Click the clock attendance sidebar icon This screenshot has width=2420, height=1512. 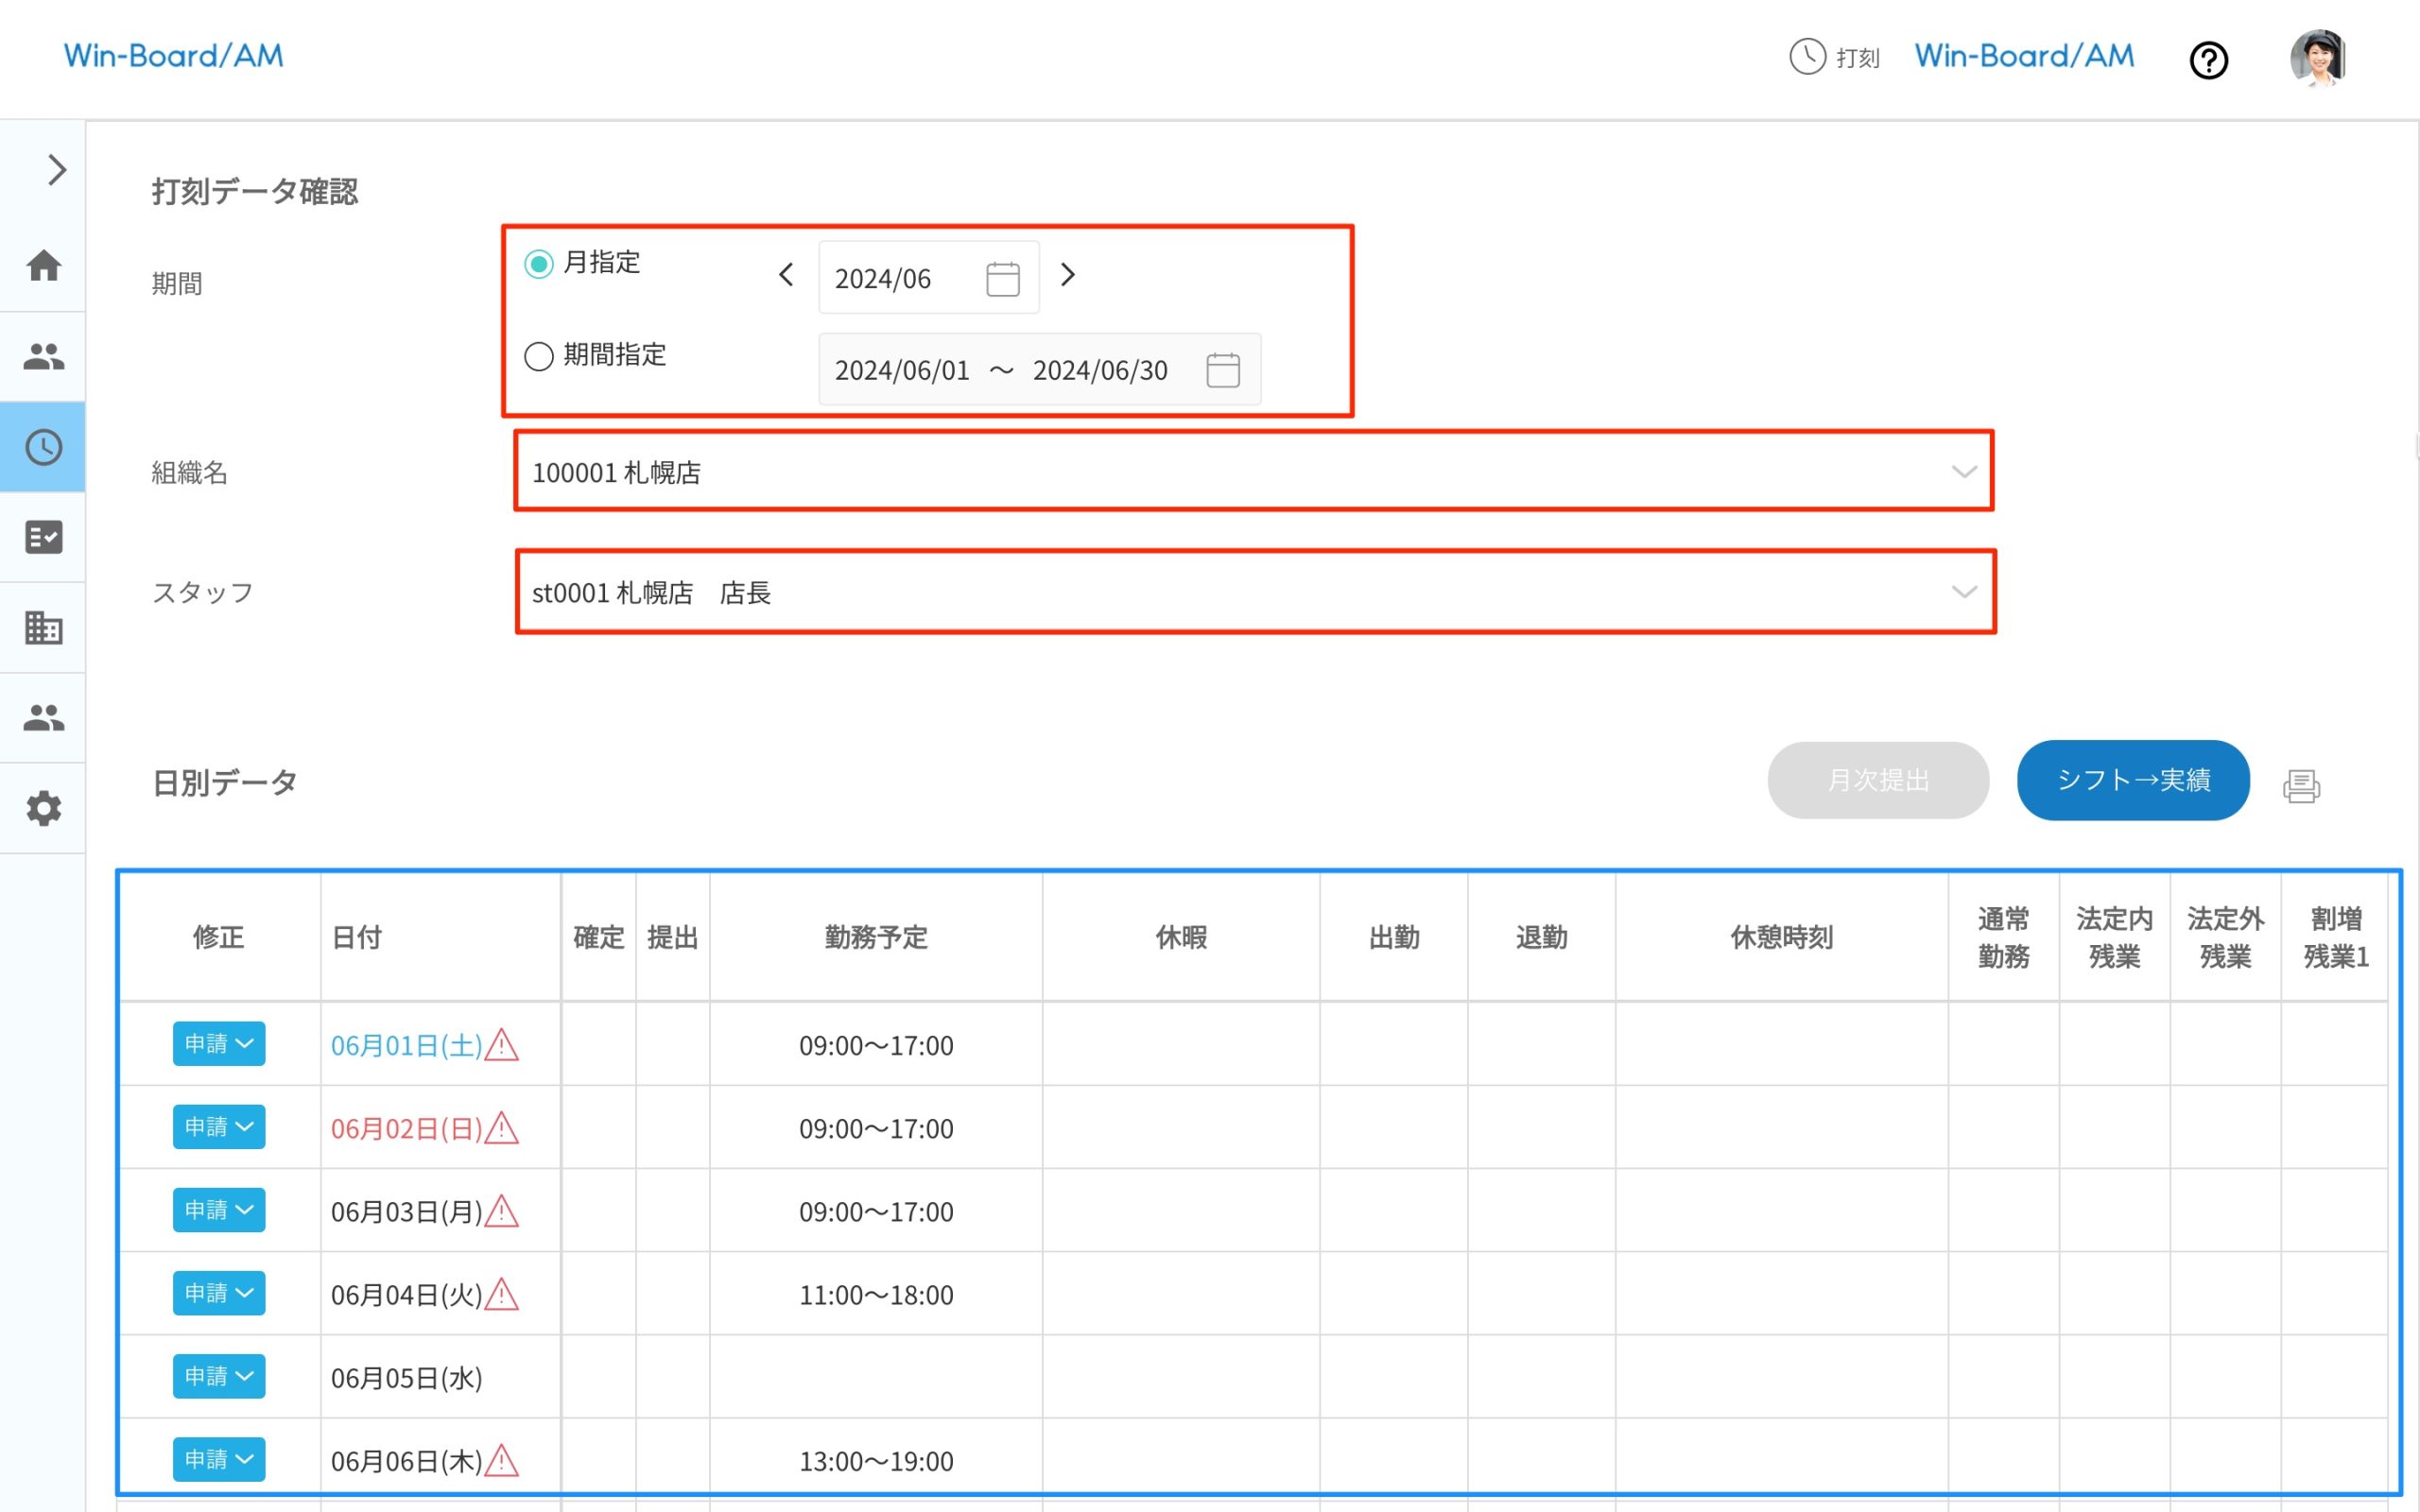43,447
